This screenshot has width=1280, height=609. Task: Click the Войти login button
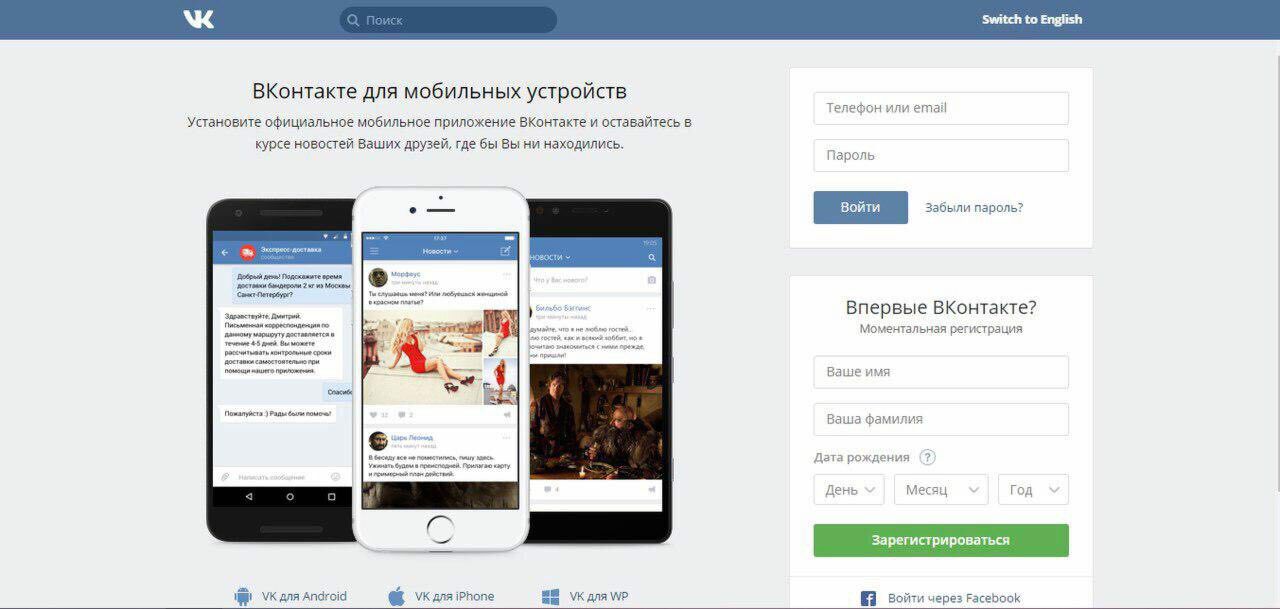point(861,207)
